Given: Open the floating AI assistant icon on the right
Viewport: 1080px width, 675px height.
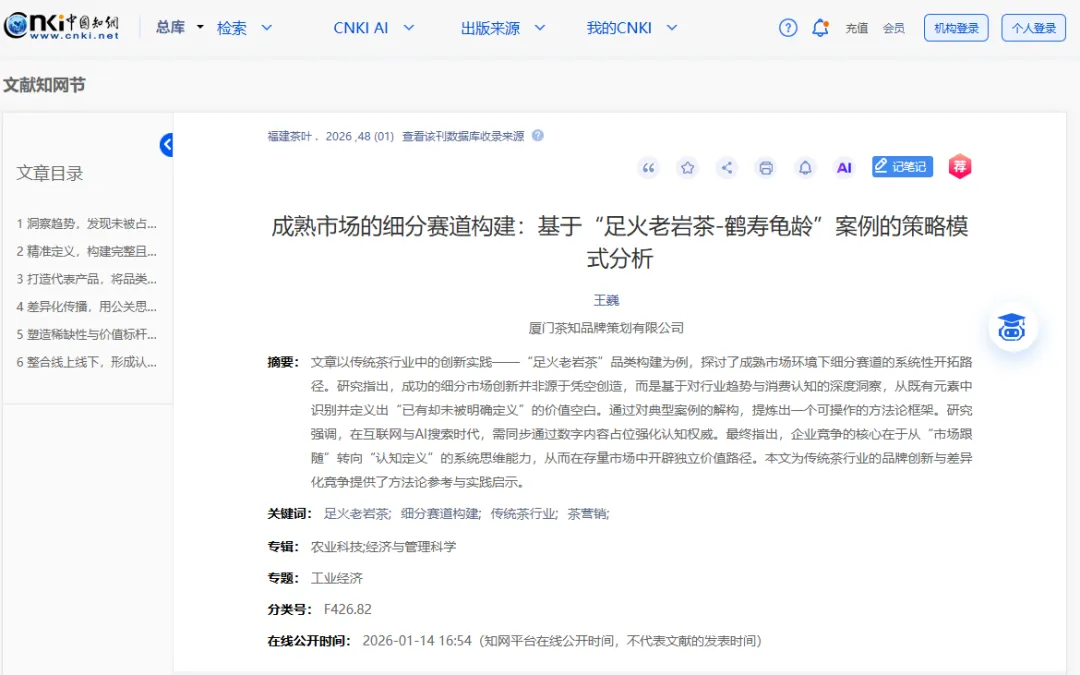Looking at the screenshot, I should point(1012,327).
